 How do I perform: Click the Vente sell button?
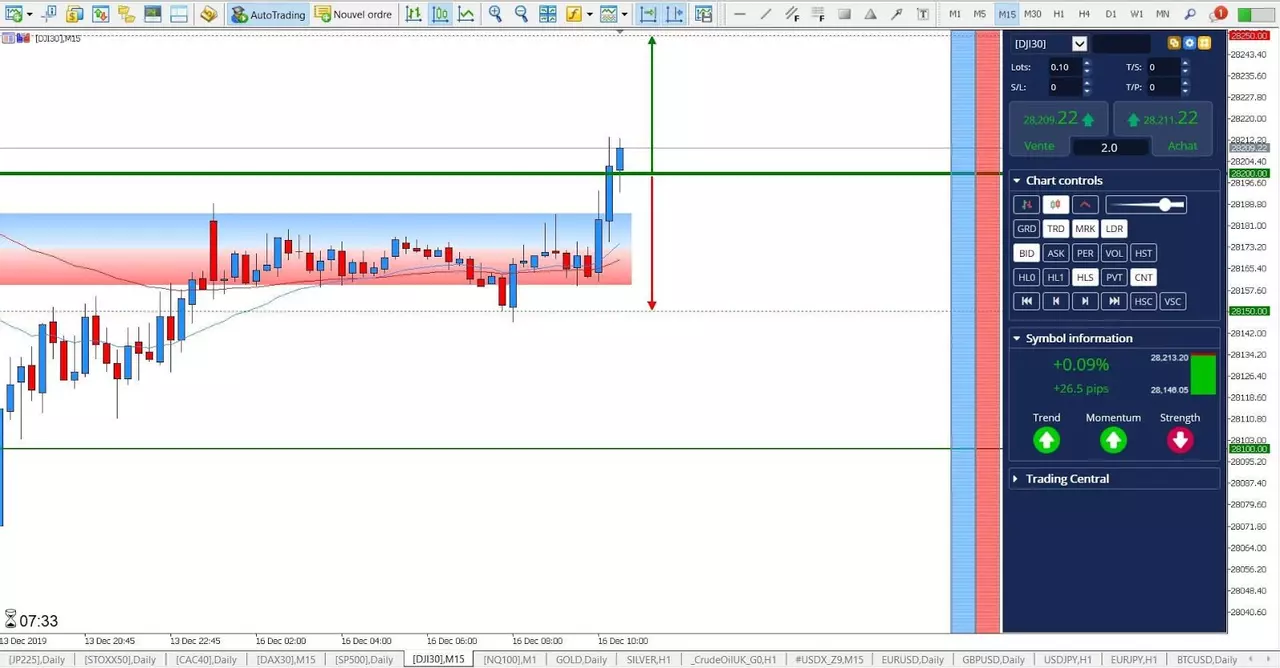[x=1039, y=146]
